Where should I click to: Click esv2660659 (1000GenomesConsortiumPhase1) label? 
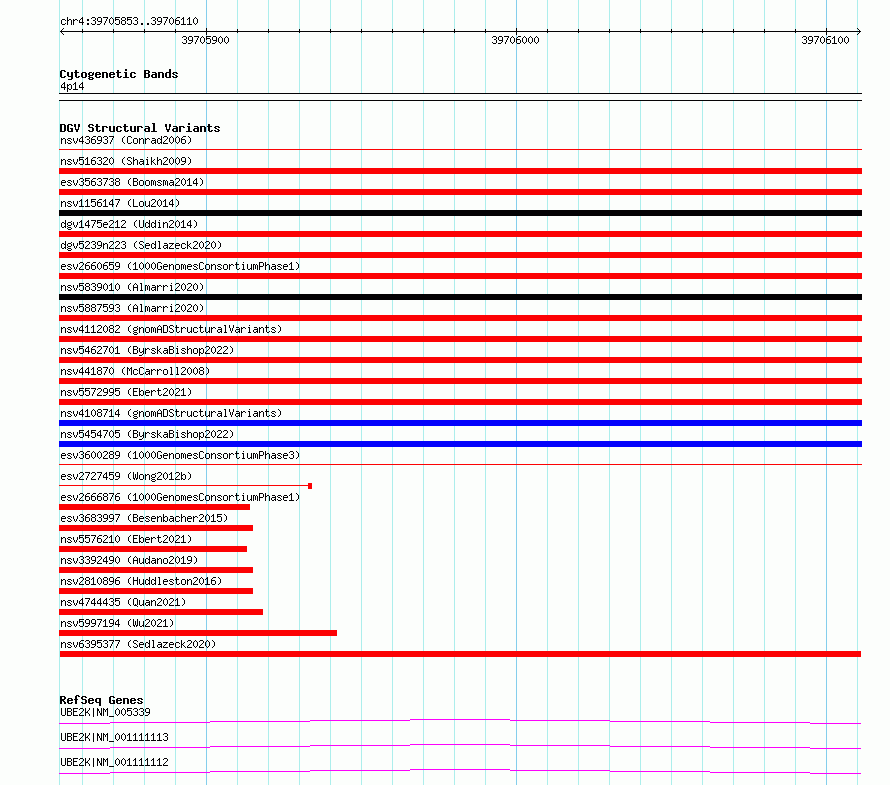point(180,266)
